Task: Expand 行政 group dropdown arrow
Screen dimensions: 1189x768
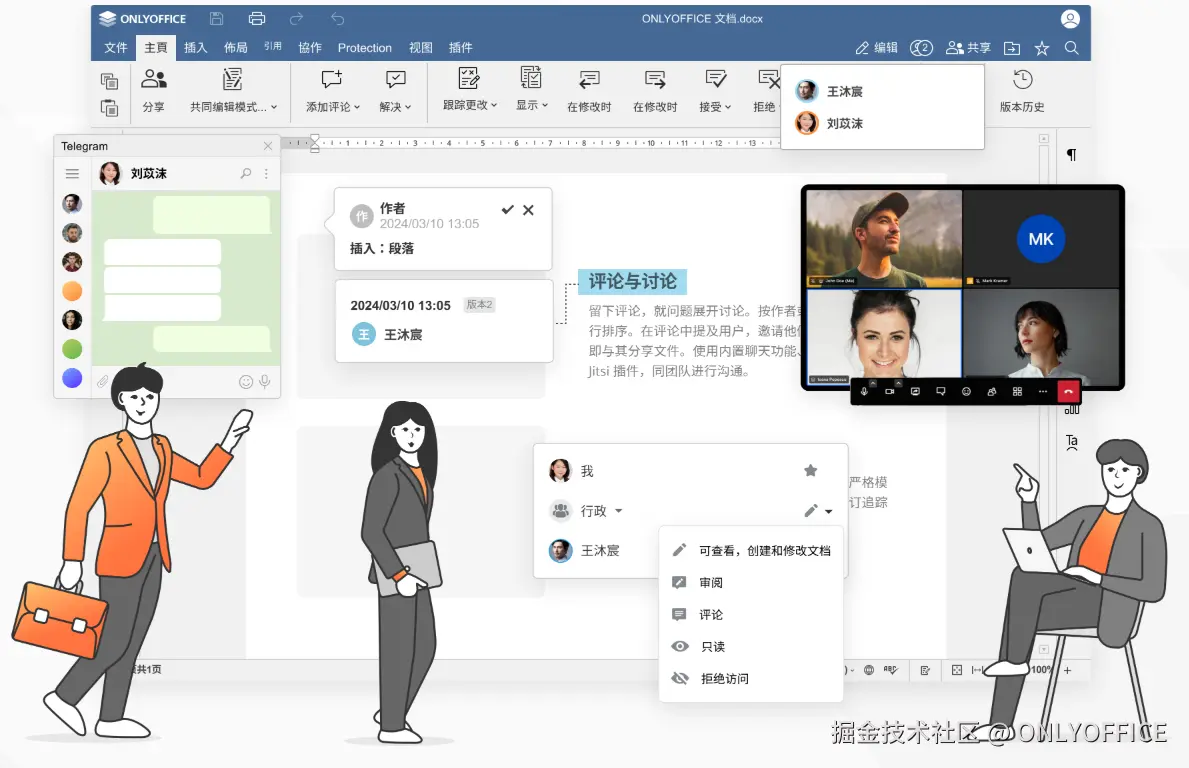Action: tap(619, 511)
